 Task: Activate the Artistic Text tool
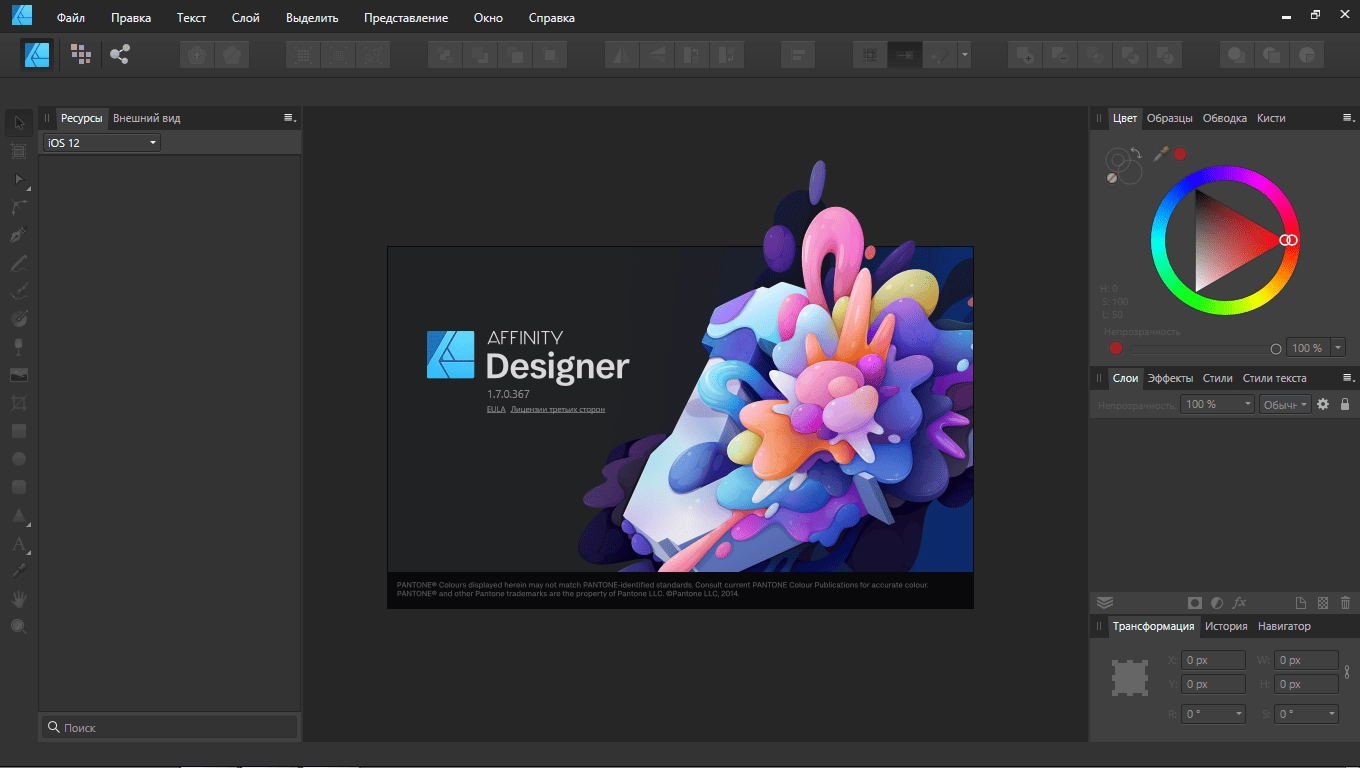pyautogui.click(x=18, y=545)
